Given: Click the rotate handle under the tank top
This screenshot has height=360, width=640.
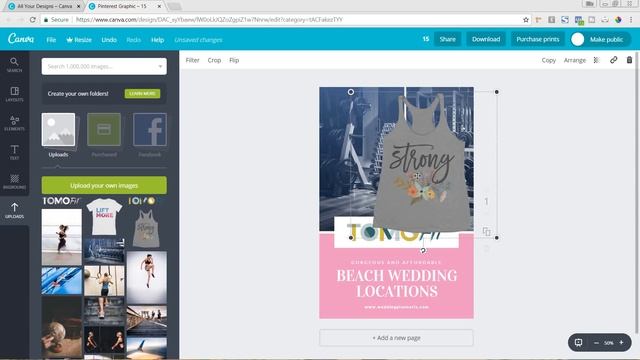Looking at the screenshot, I should pyautogui.click(x=423, y=250).
